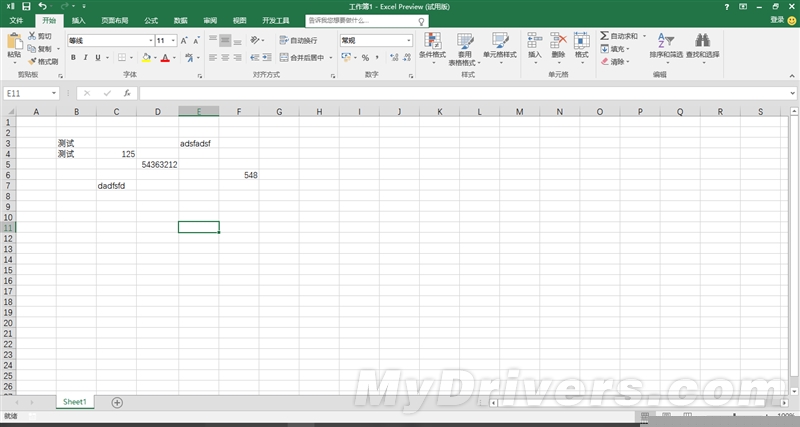Toggle Top Align for cell text
The width and height of the screenshot is (800, 427).
tap(213, 40)
